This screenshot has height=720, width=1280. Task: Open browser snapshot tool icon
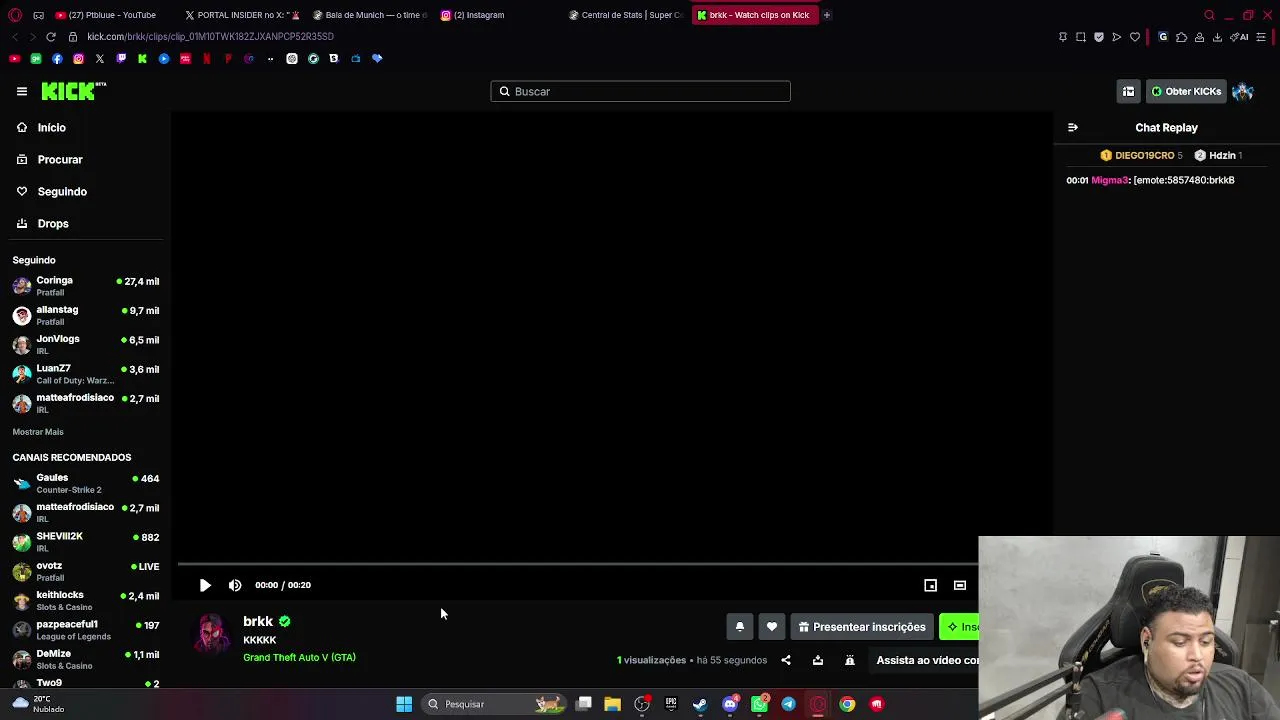1081,37
